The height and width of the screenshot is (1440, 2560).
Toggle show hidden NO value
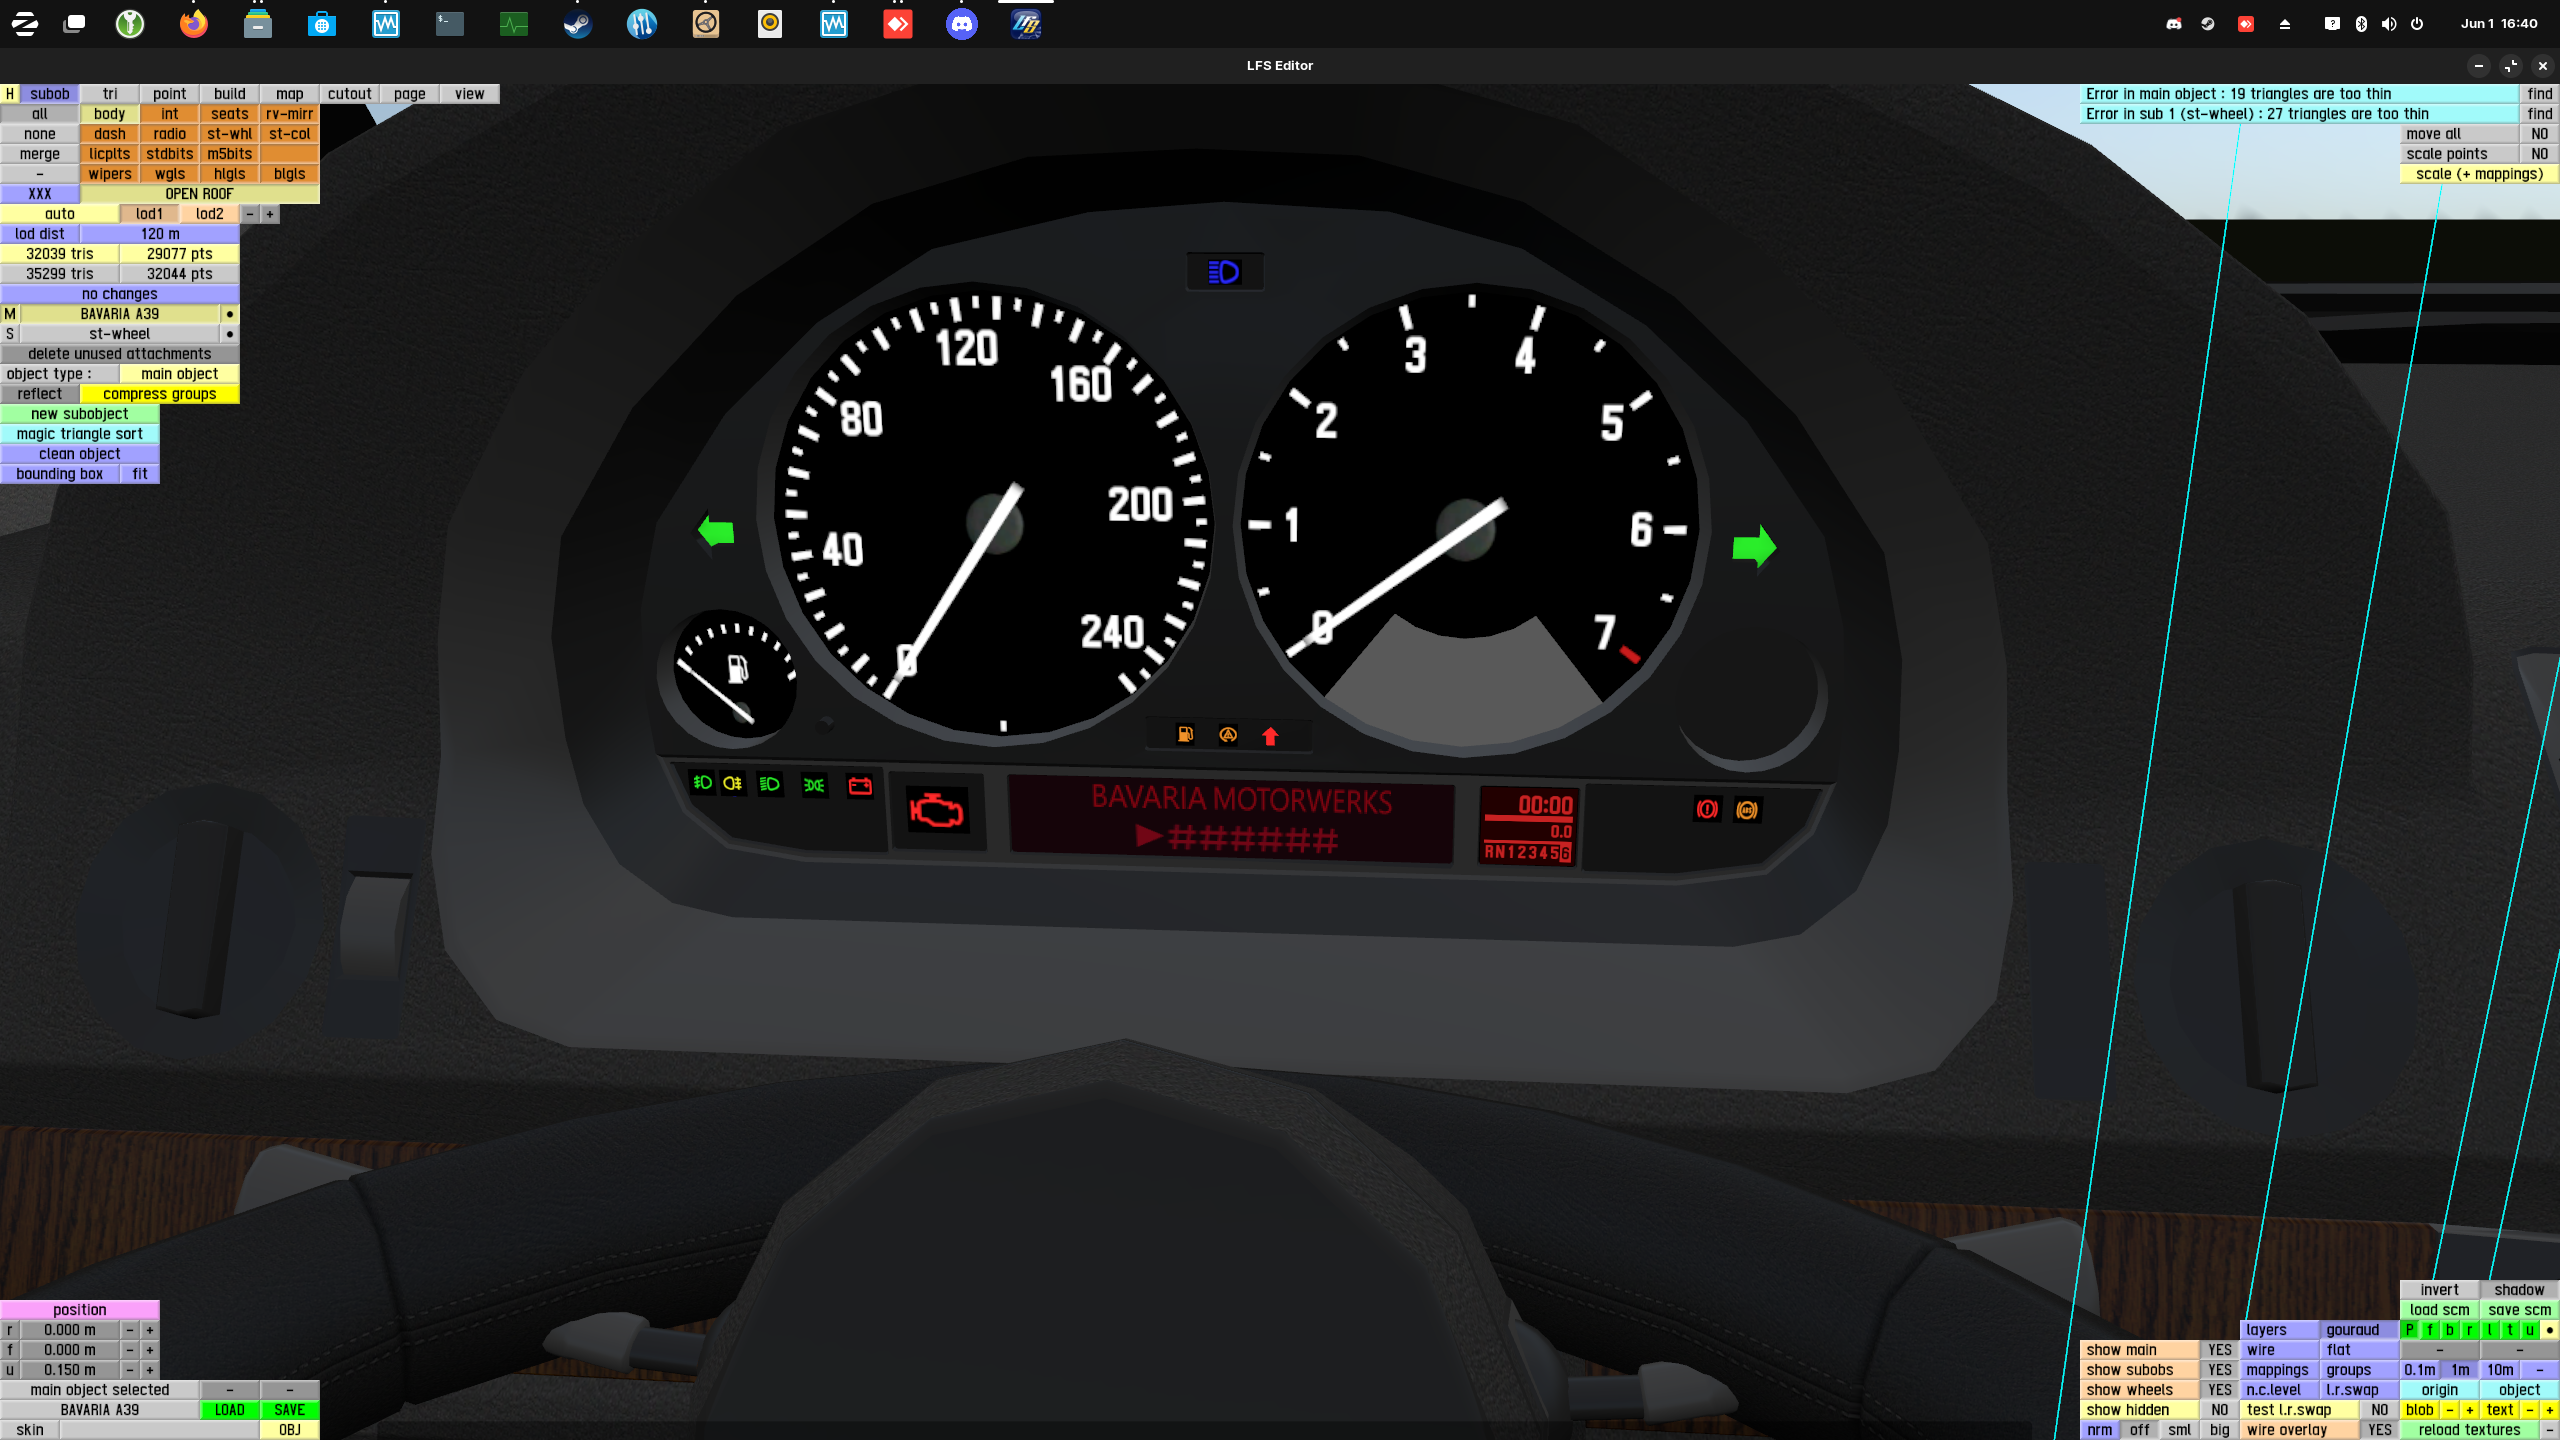2220,1410
